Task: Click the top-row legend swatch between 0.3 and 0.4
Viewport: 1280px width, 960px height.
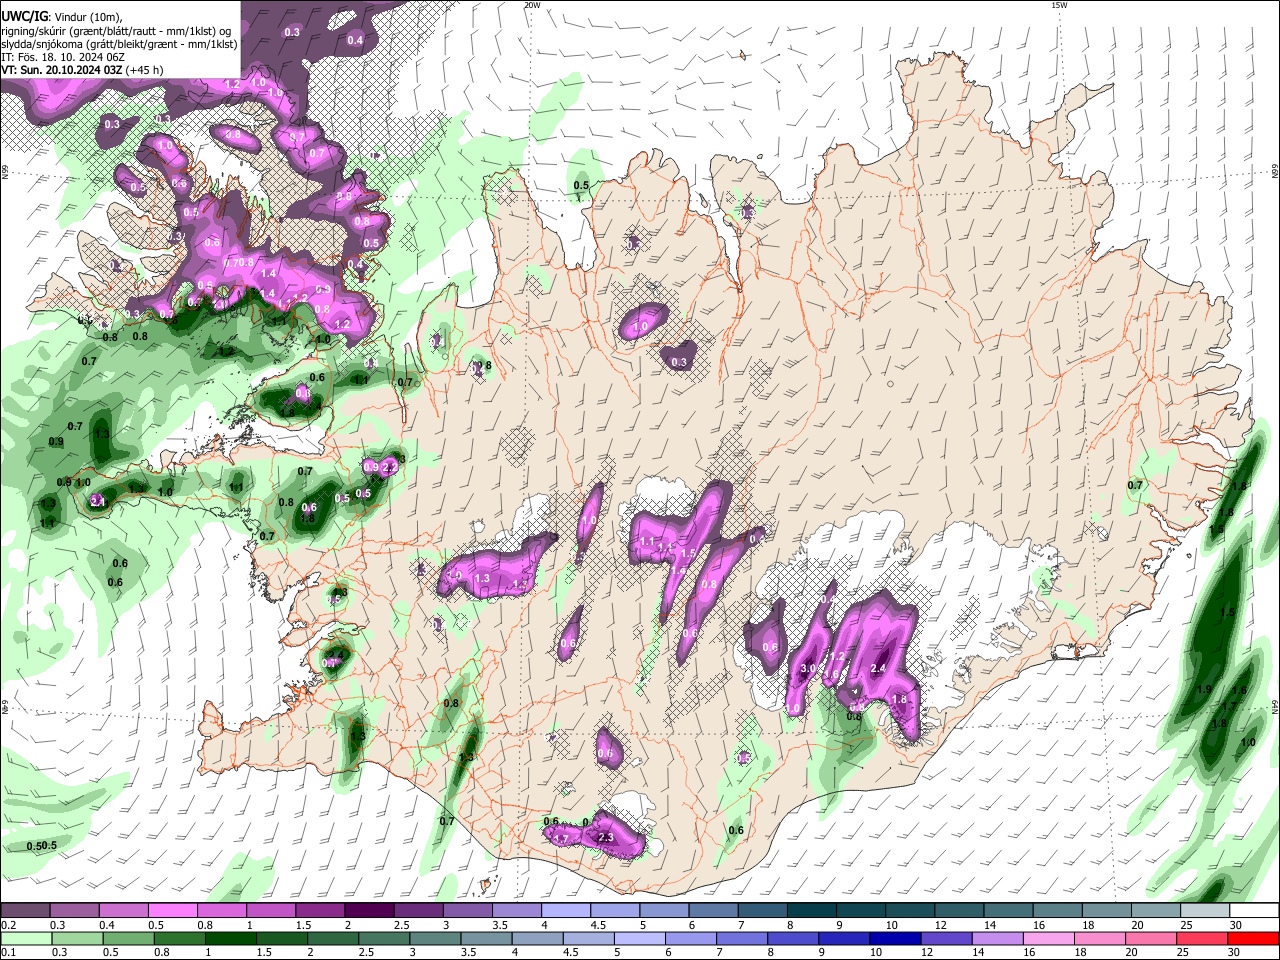Action: coord(74,911)
